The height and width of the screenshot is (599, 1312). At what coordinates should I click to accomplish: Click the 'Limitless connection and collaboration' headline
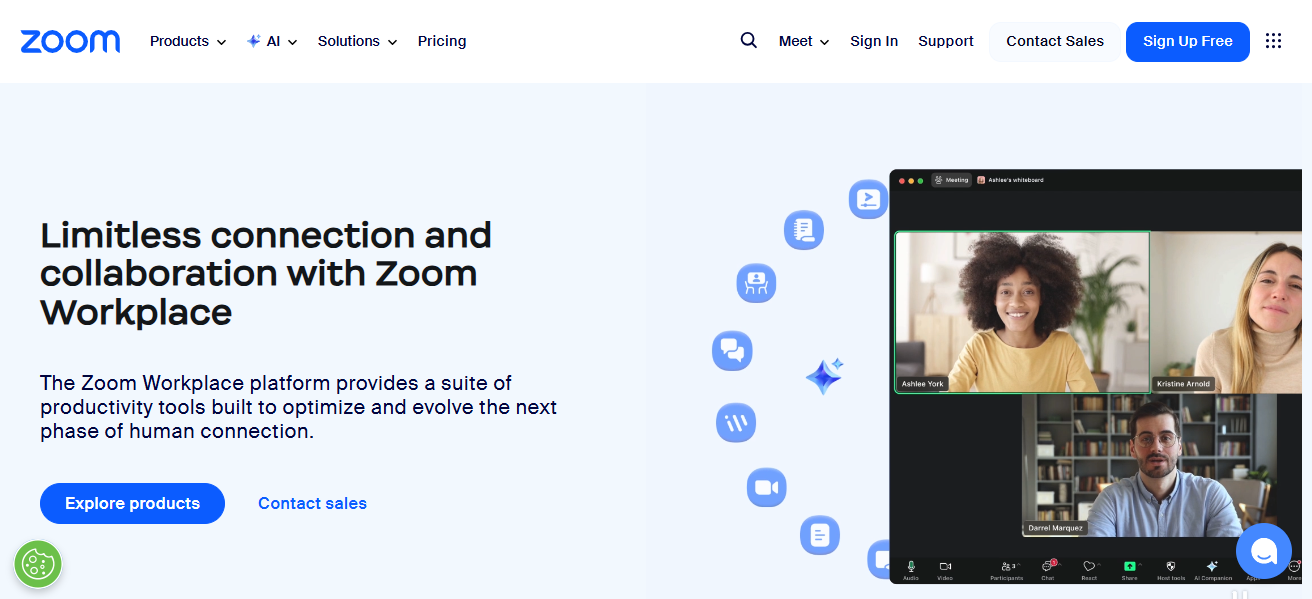pyautogui.click(x=266, y=273)
